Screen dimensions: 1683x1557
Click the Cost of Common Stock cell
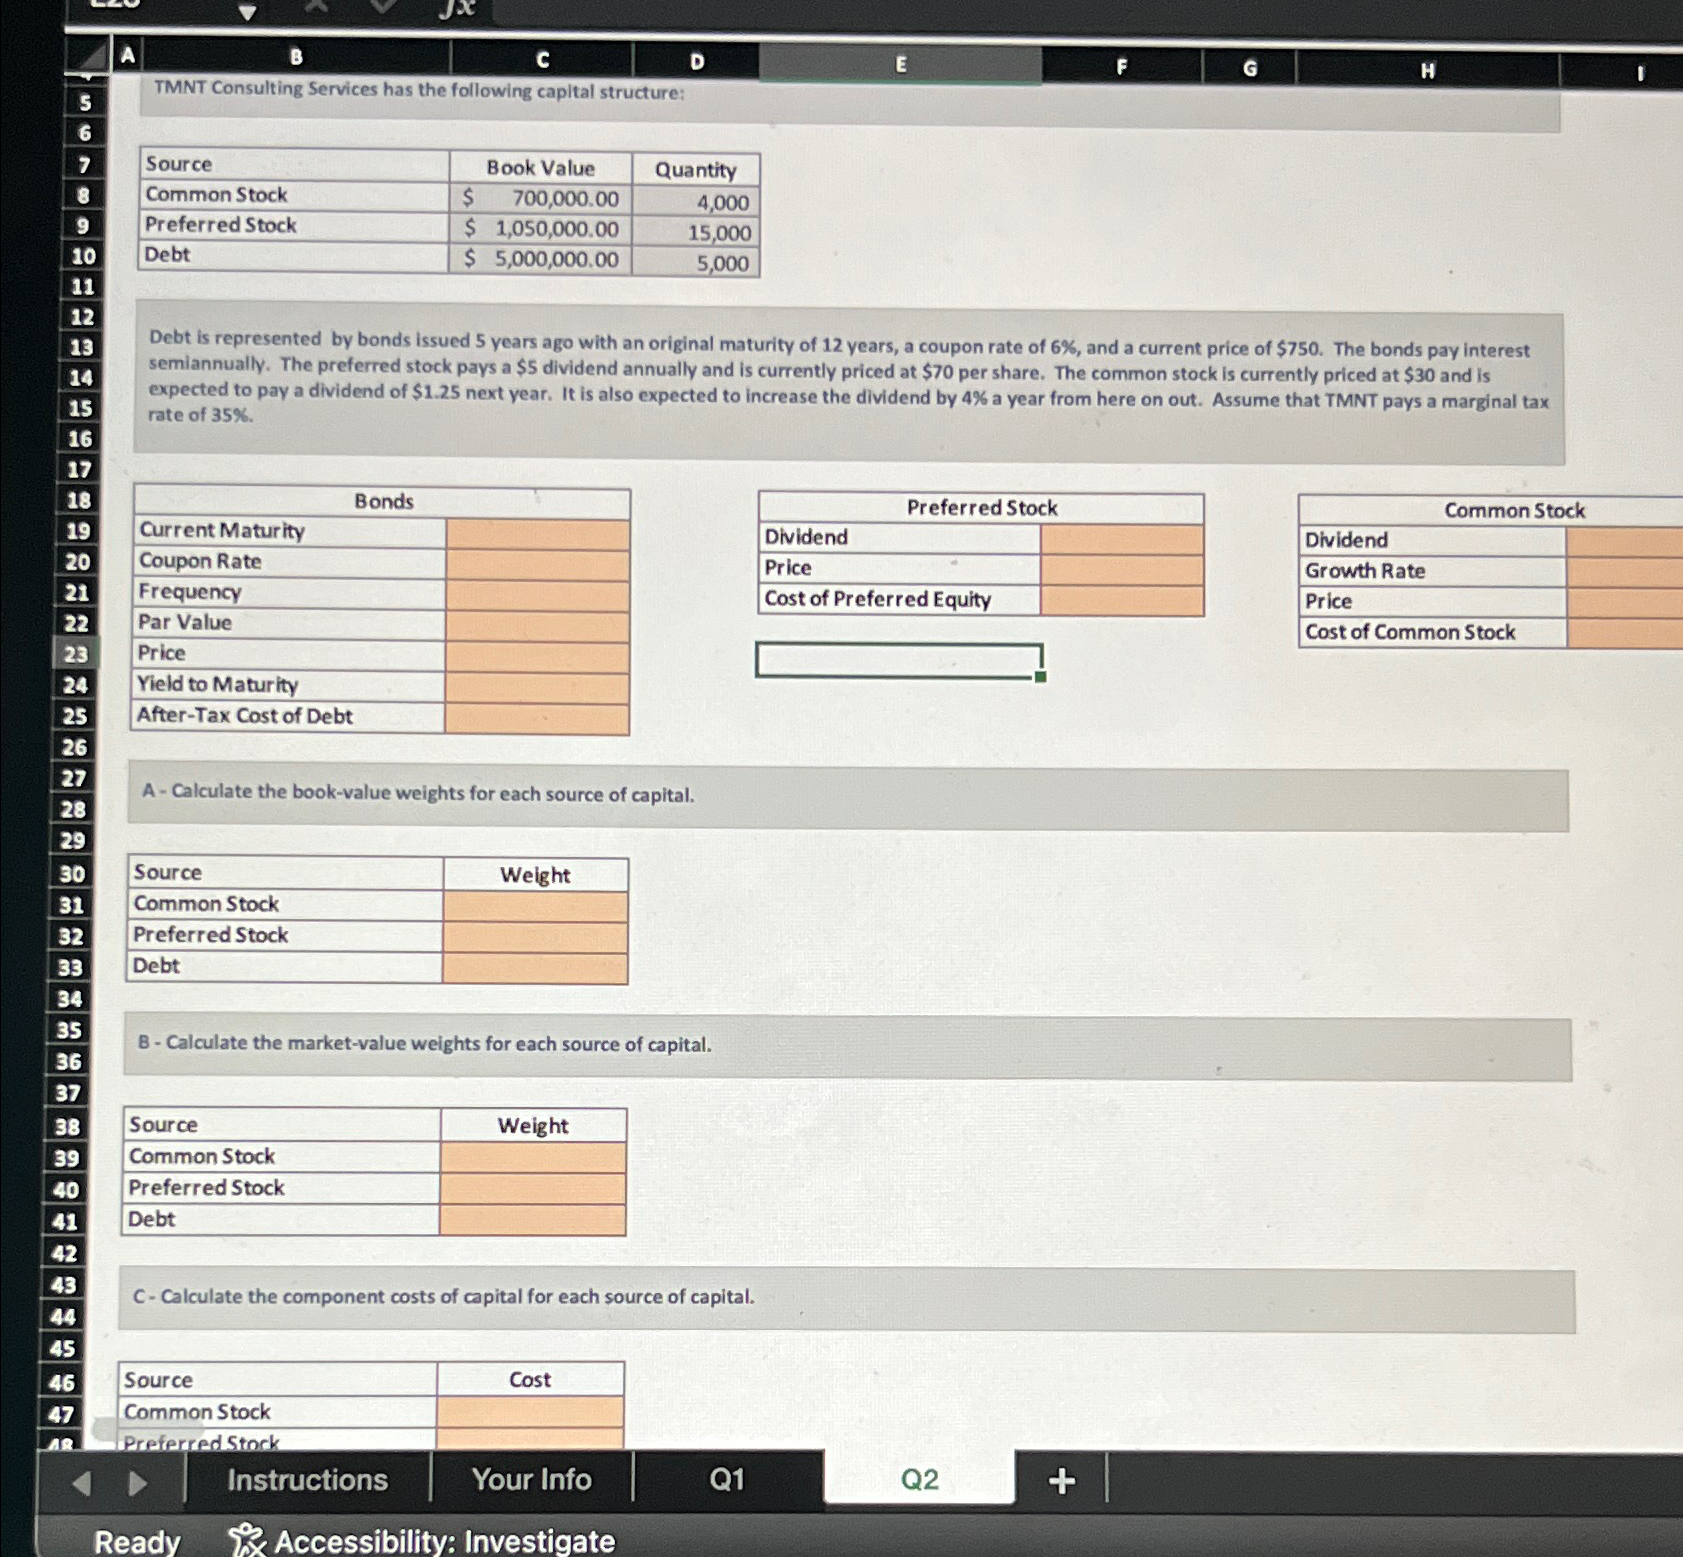coord(1625,633)
